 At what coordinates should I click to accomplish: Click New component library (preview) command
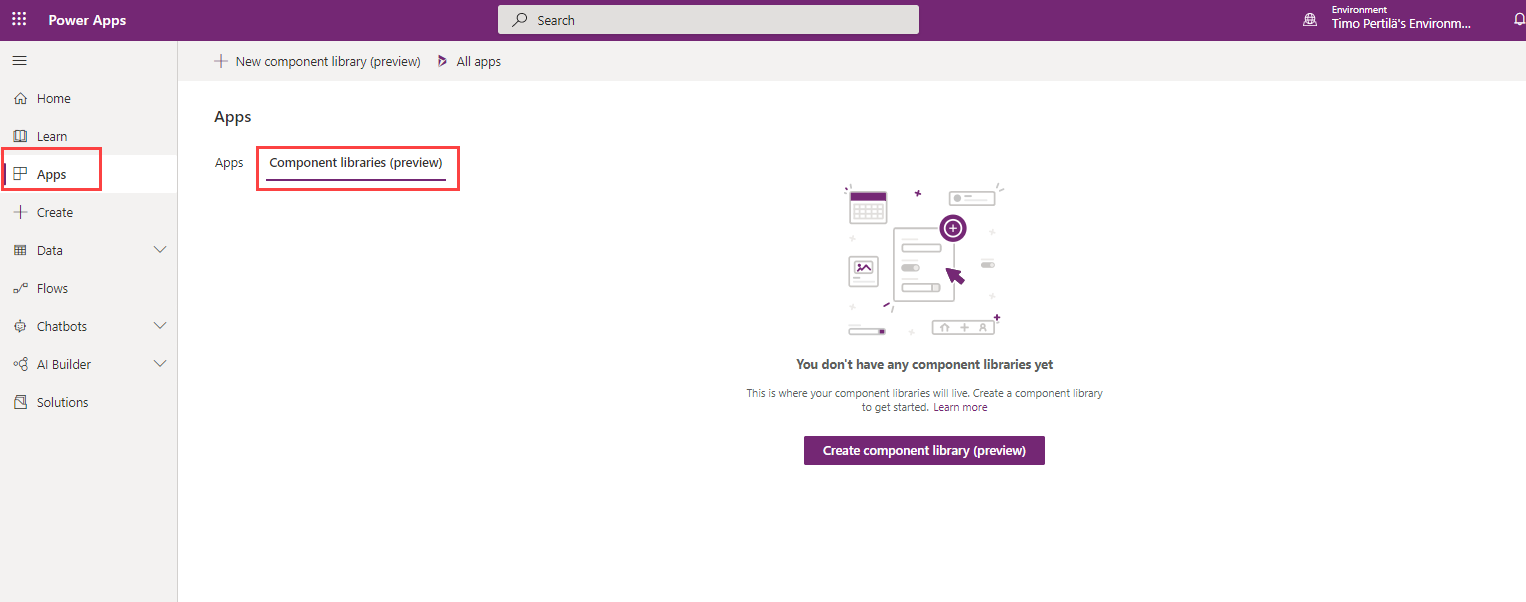(317, 62)
